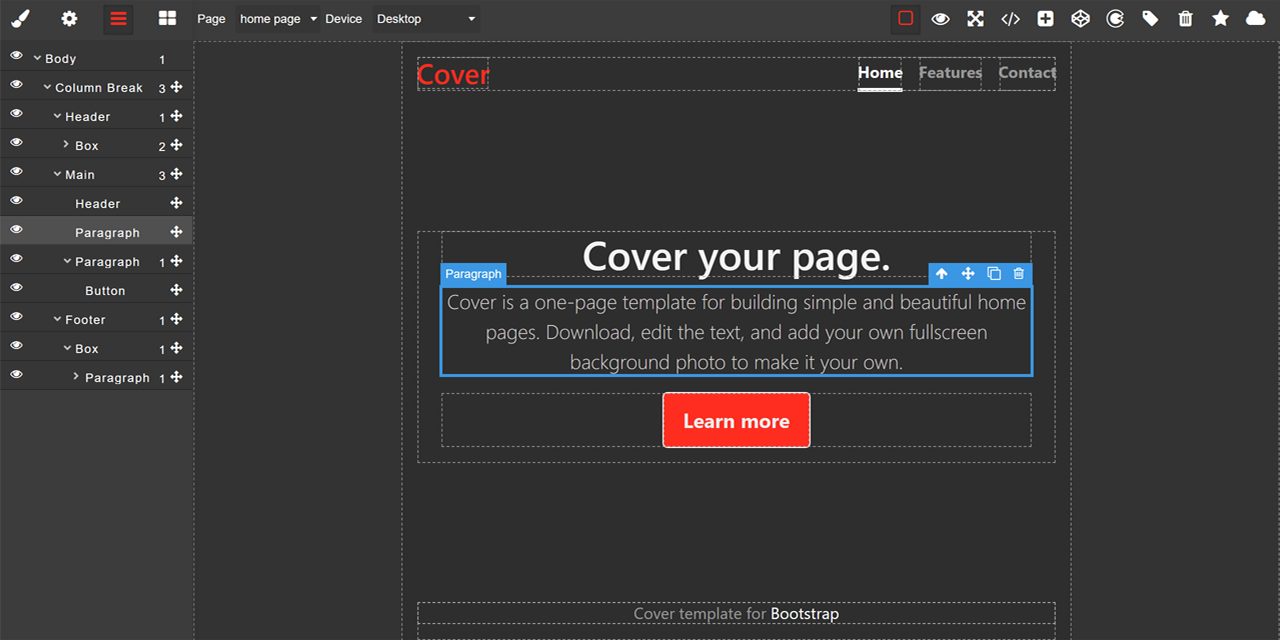Click the Contact nav tab
Image resolution: width=1280 pixels, height=640 pixels.
tap(1026, 73)
